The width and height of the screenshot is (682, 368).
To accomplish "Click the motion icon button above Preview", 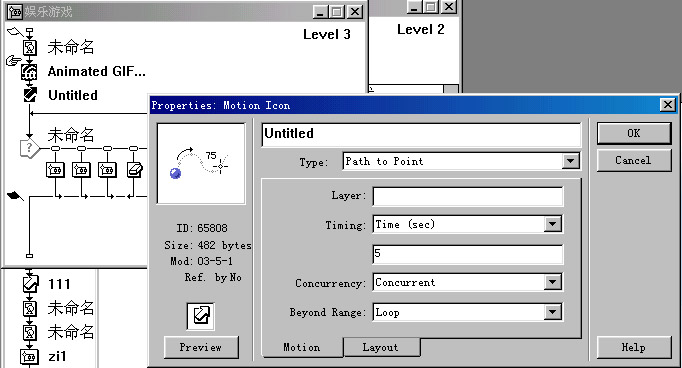I will (201, 316).
